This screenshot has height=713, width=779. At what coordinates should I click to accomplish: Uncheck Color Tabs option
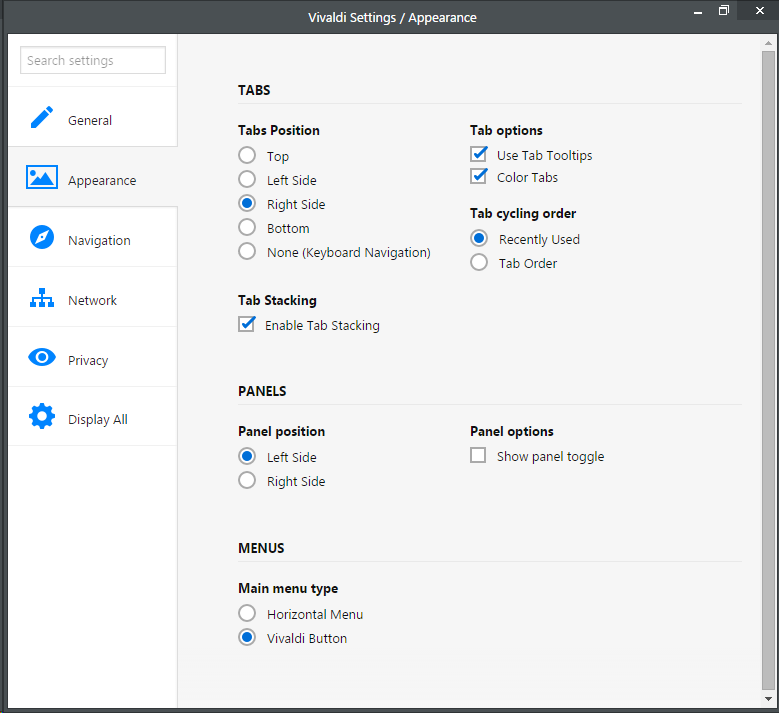tap(478, 176)
